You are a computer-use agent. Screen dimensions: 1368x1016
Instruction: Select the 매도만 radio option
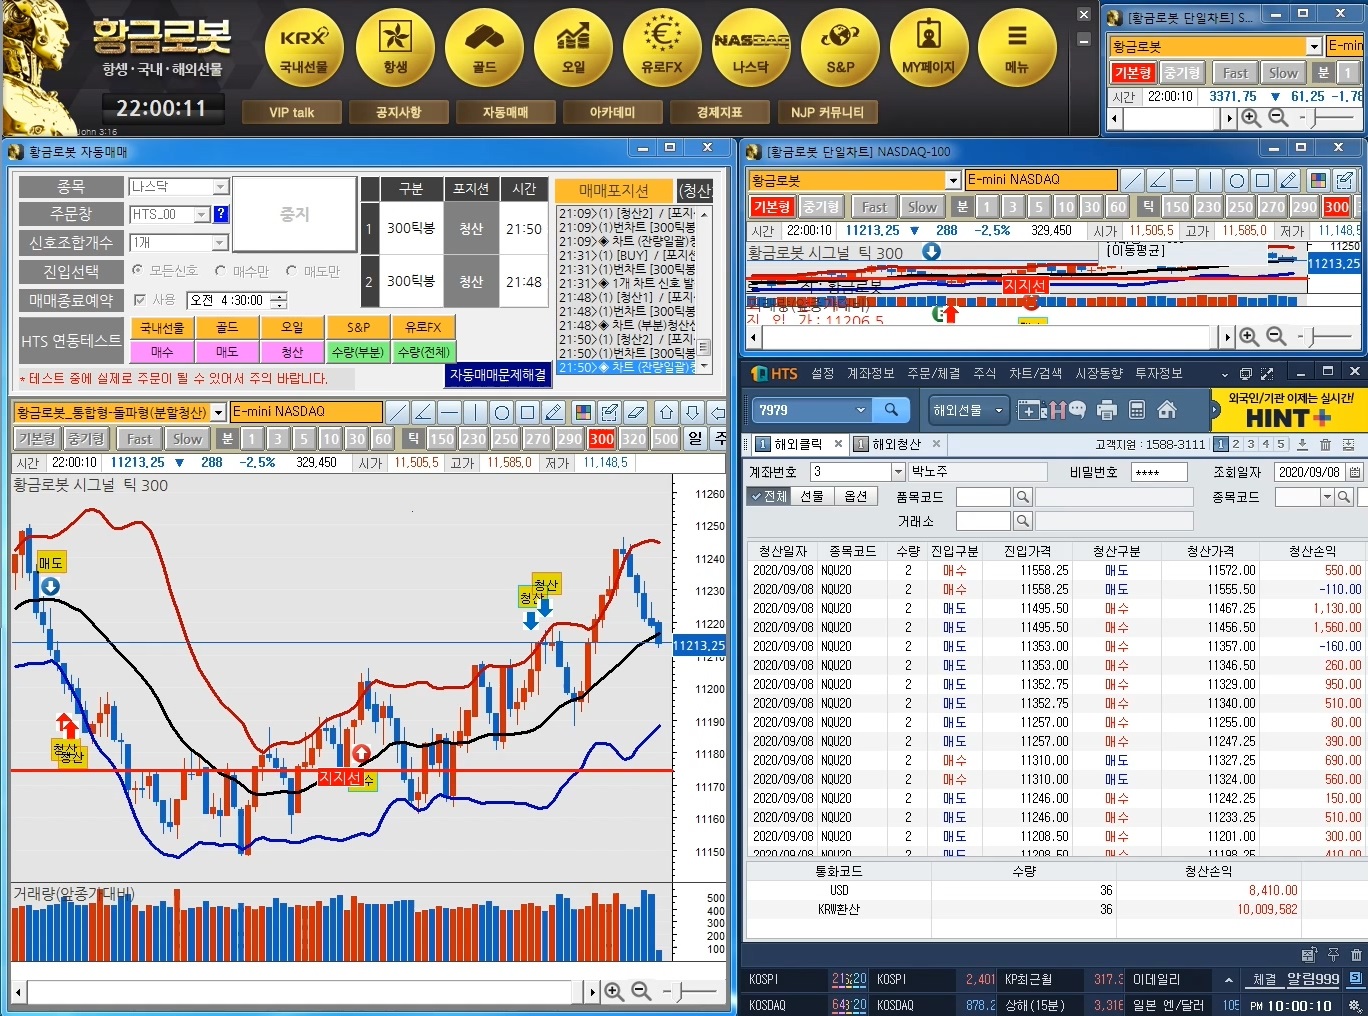291,271
